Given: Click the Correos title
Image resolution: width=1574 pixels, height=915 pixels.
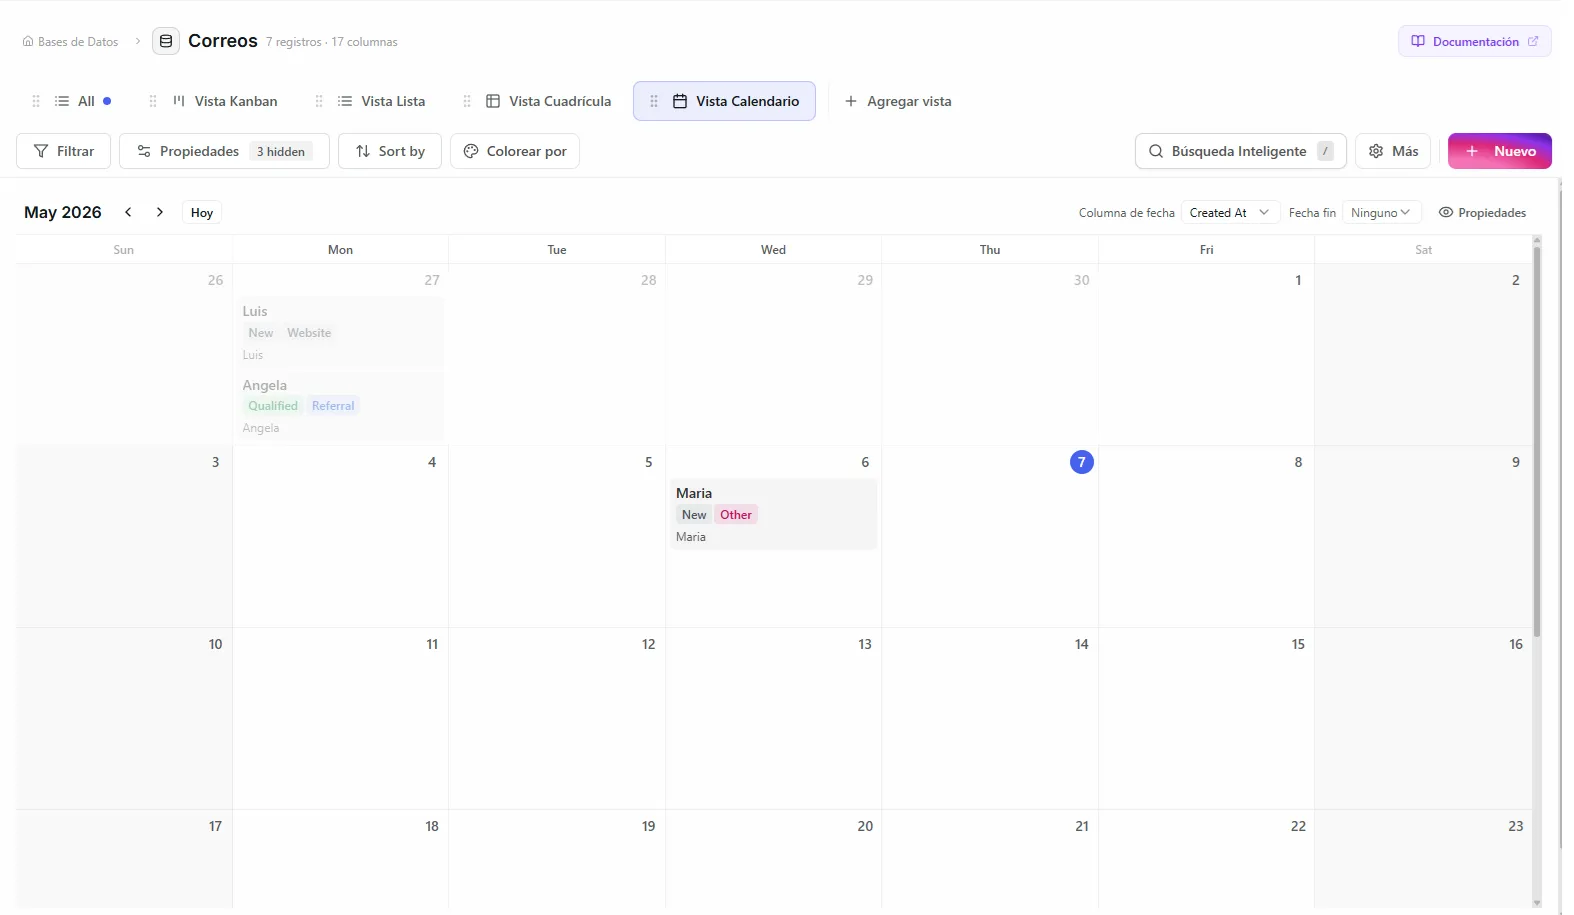Looking at the screenshot, I should pyautogui.click(x=223, y=41).
